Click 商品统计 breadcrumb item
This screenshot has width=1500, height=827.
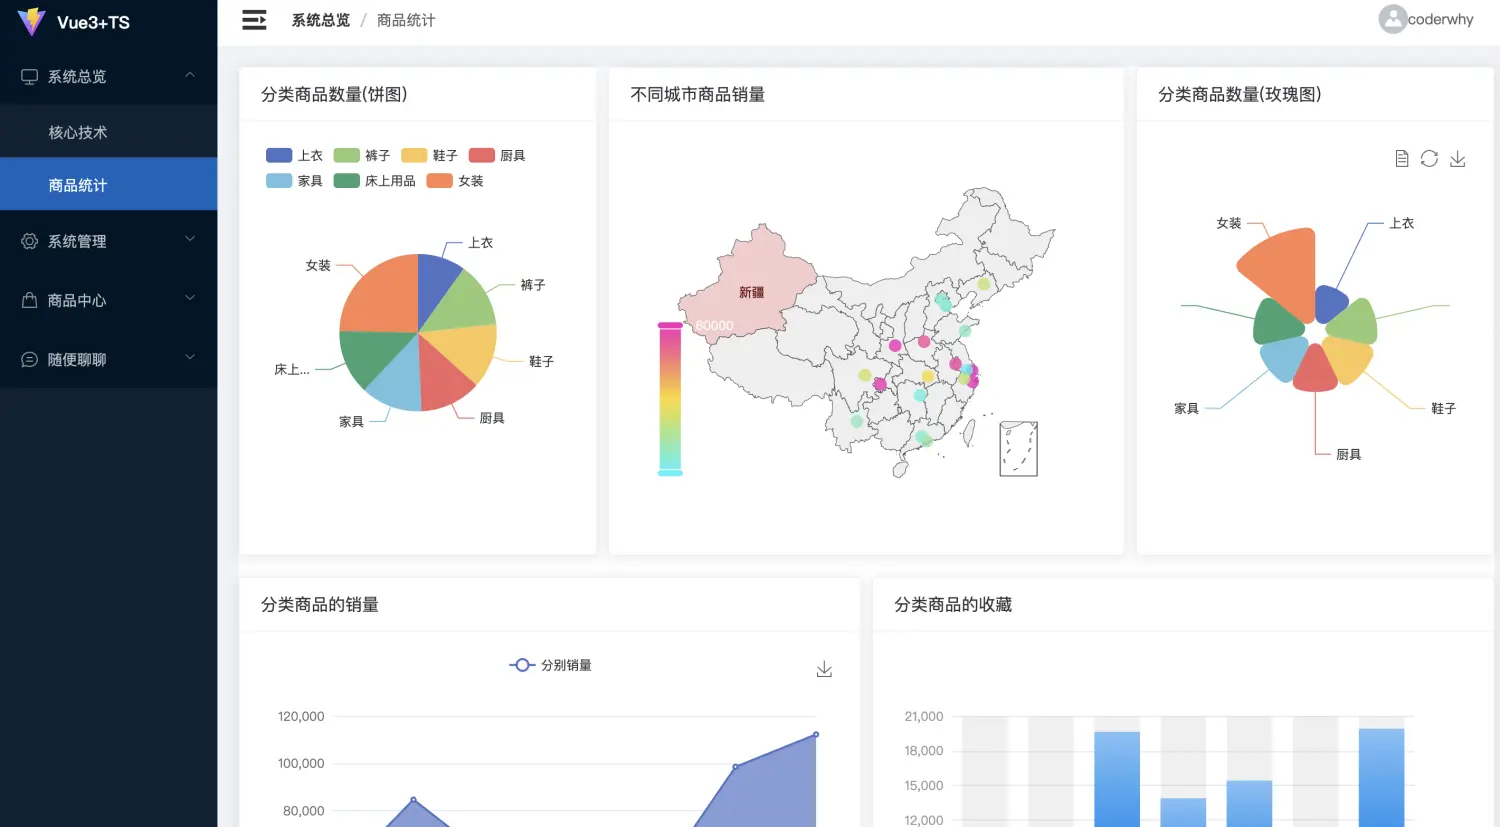[x=406, y=20]
